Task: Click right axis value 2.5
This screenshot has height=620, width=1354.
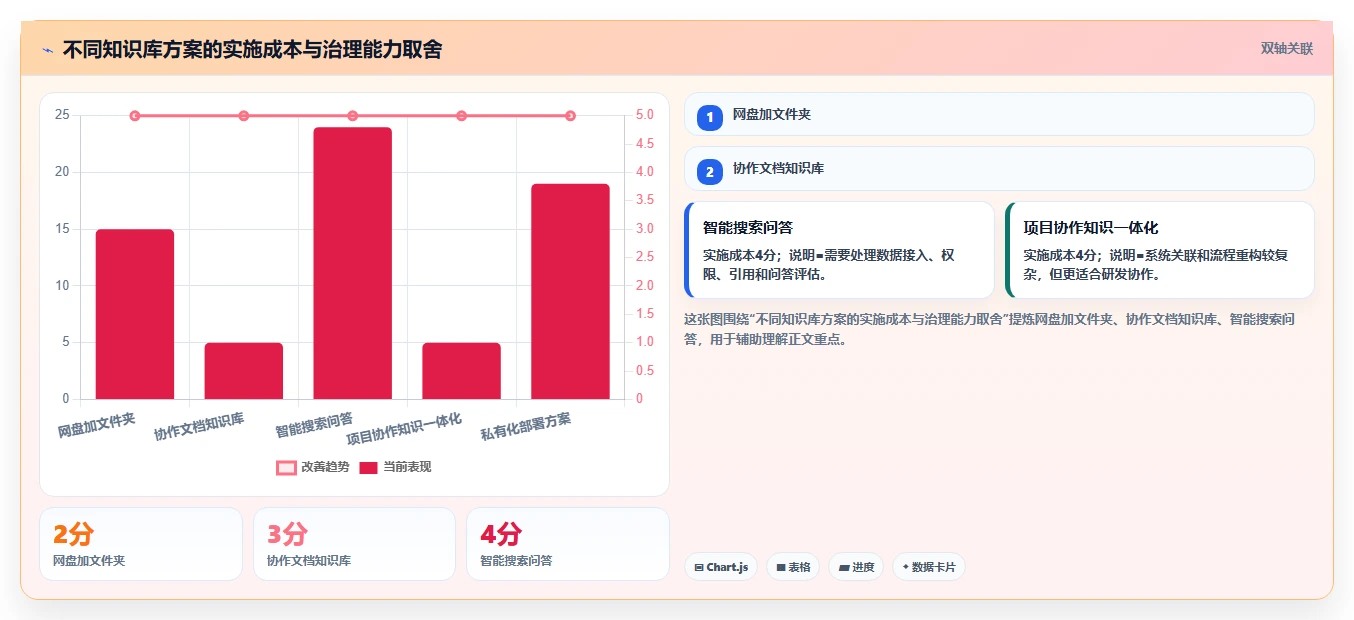Action: [646, 257]
